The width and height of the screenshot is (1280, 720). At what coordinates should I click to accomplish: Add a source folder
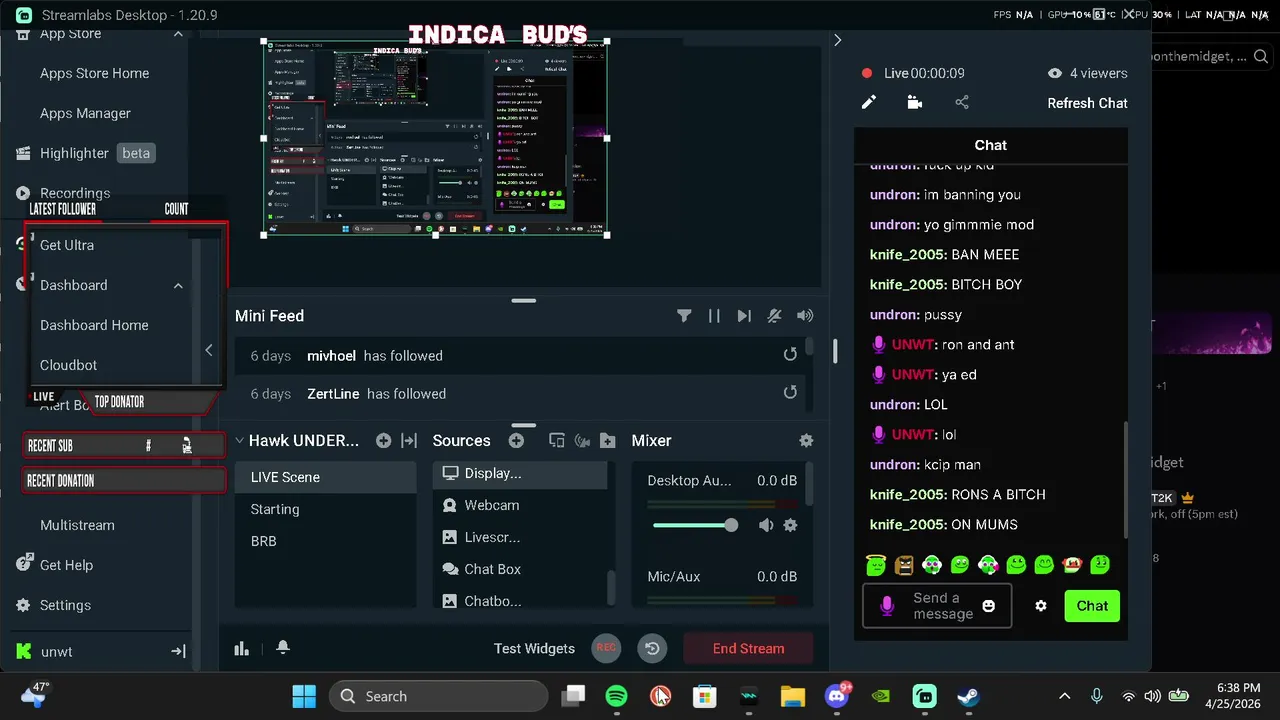tap(608, 441)
